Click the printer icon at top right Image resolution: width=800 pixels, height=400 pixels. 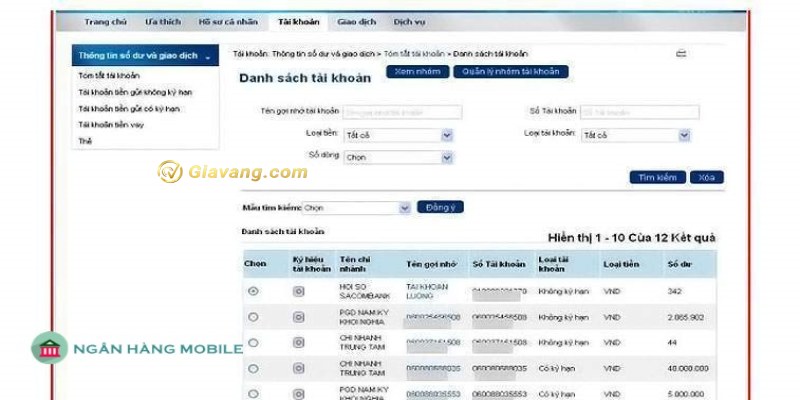point(681,53)
